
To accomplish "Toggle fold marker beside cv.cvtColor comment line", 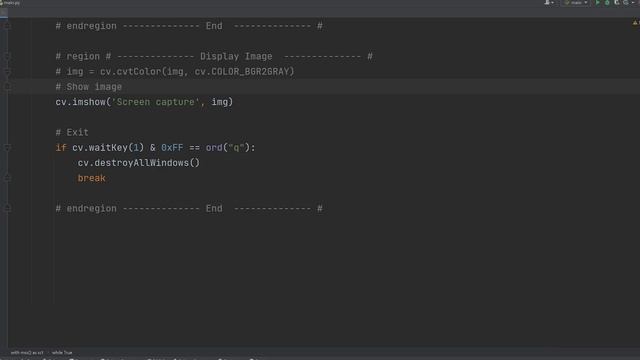I will tap(7, 72).
